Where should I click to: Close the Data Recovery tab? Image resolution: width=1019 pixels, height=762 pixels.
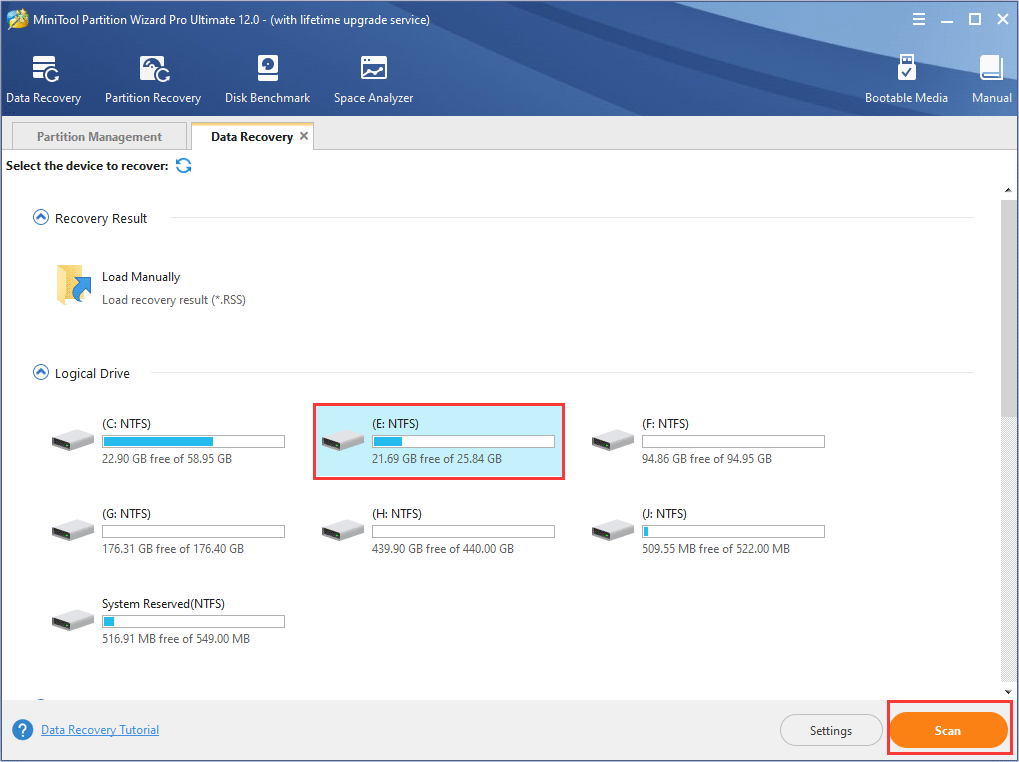tap(303, 136)
